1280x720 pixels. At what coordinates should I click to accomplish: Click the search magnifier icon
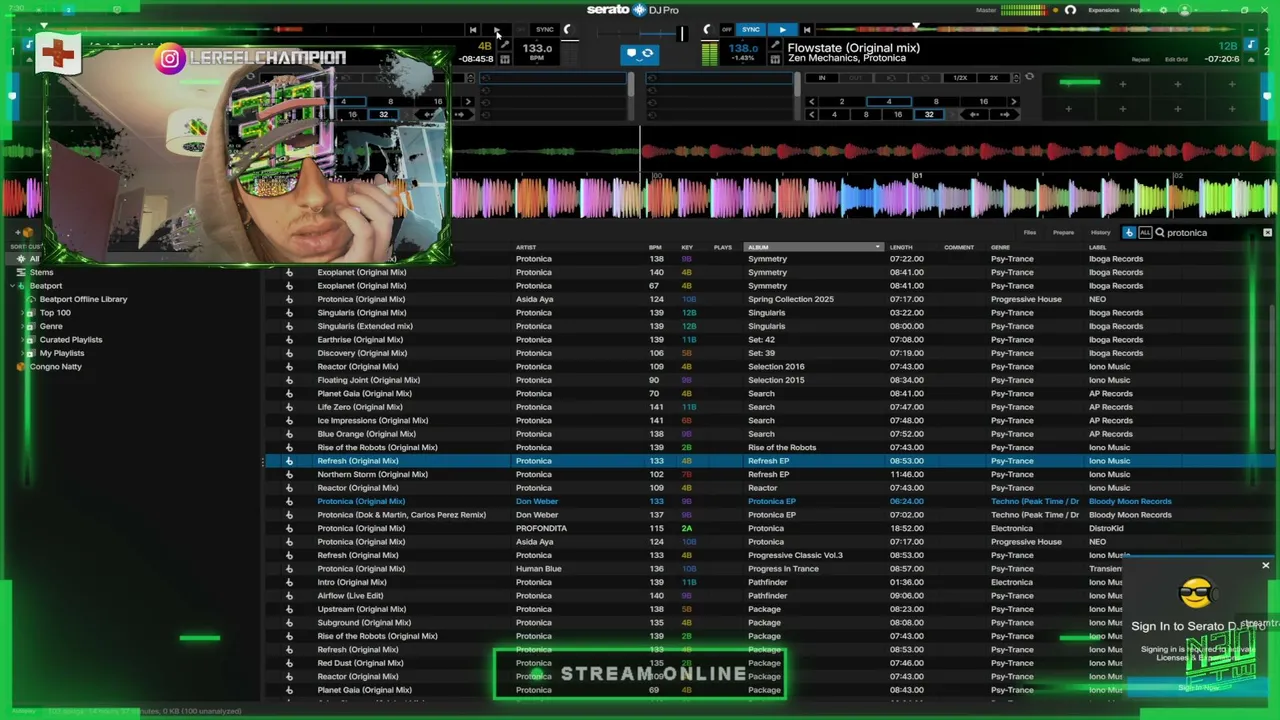coord(1160,233)
